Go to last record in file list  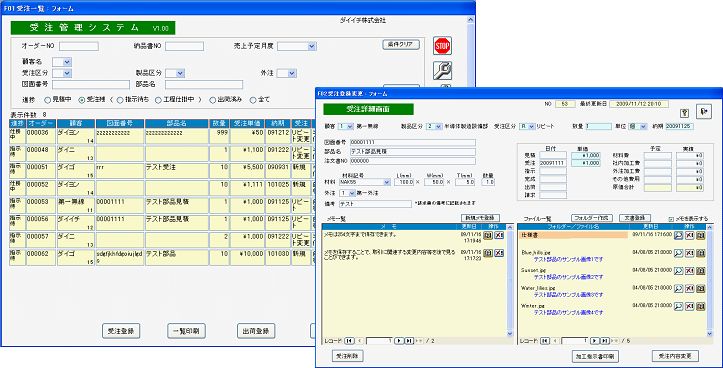604,341
